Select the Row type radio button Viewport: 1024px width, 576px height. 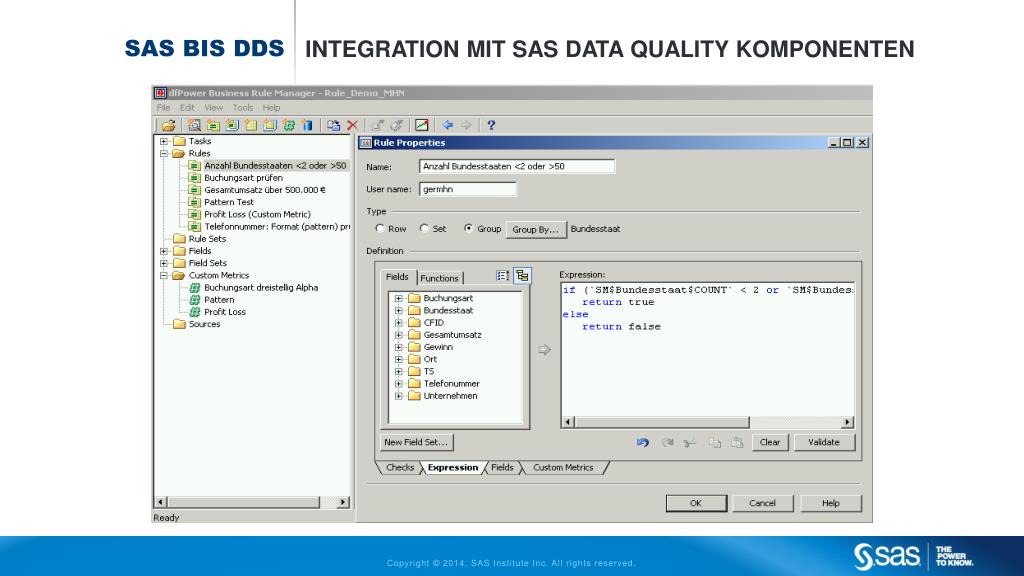pos(380,229)
